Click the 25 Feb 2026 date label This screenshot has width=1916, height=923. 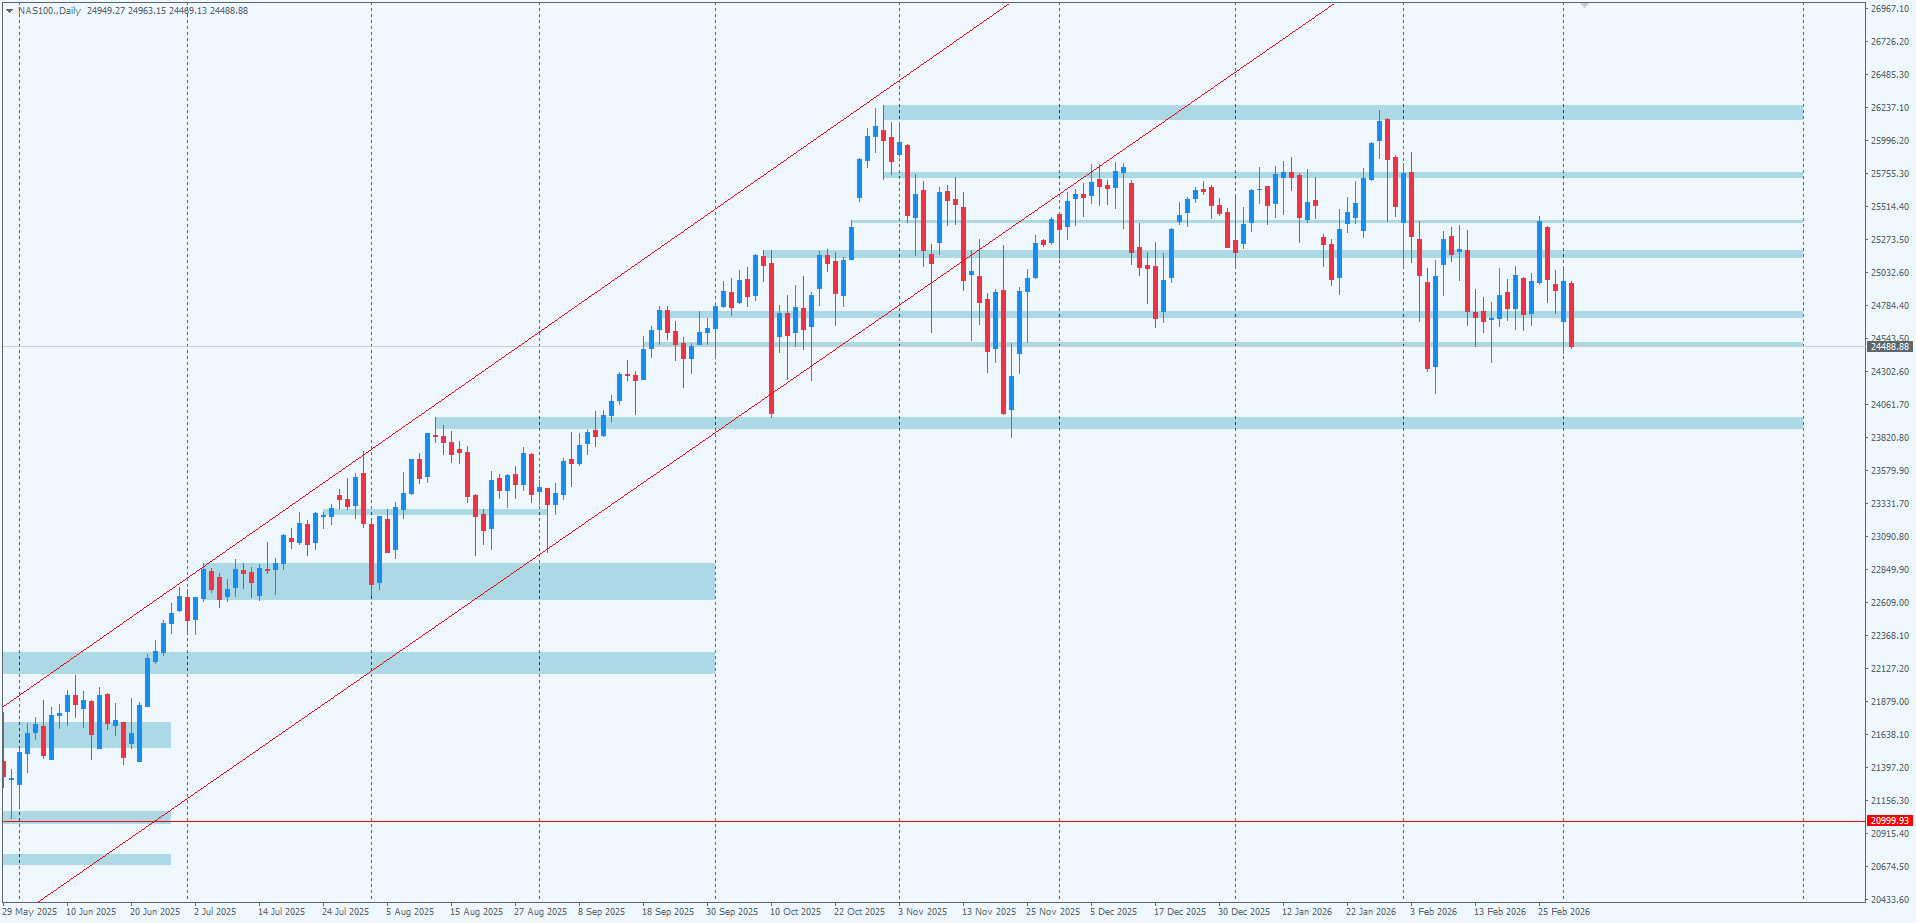click(1563, 912)
